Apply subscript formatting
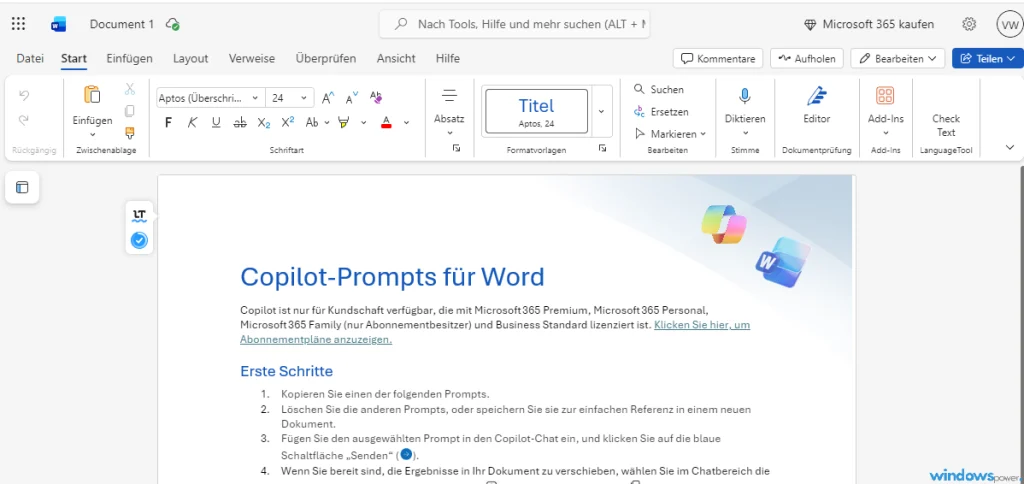Viewport: 1024px width, 484px height. coord(264,122)
